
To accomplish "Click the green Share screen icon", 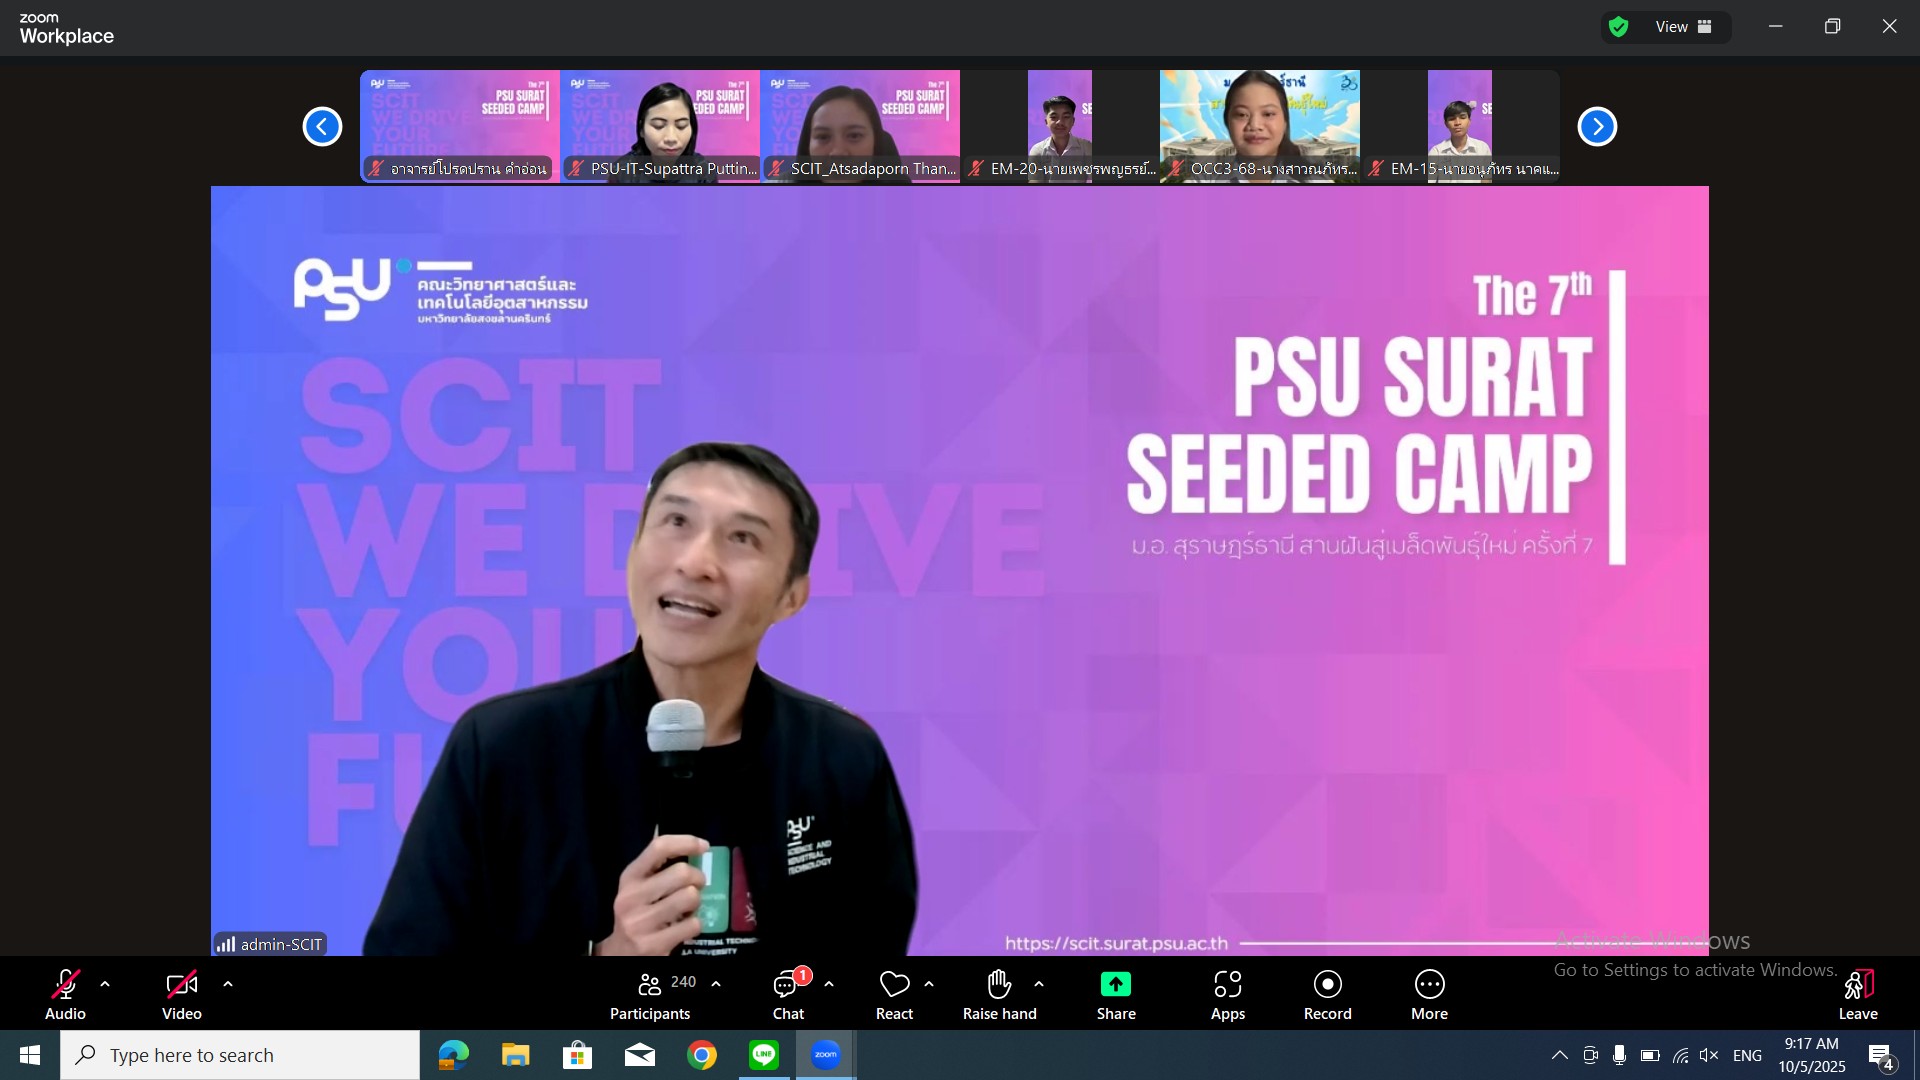I will (x=1115, y=985).
